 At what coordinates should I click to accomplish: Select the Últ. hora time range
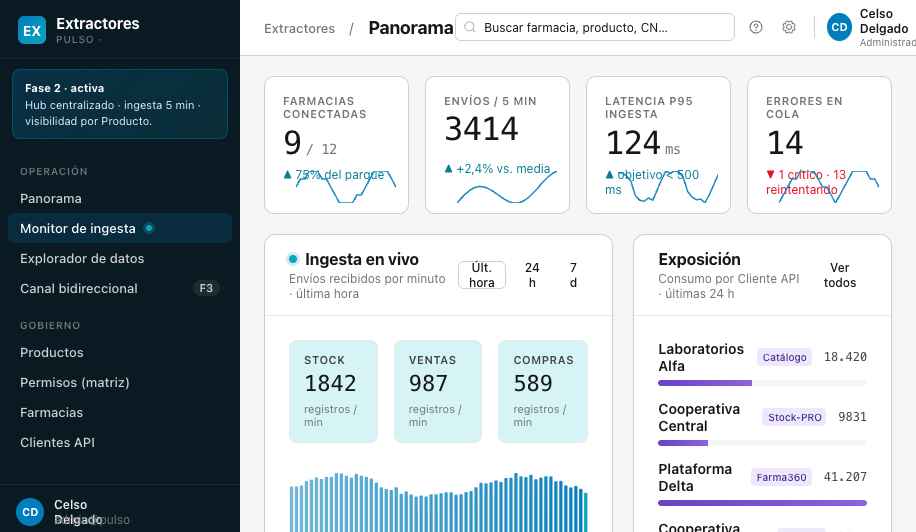coord(482,275)
